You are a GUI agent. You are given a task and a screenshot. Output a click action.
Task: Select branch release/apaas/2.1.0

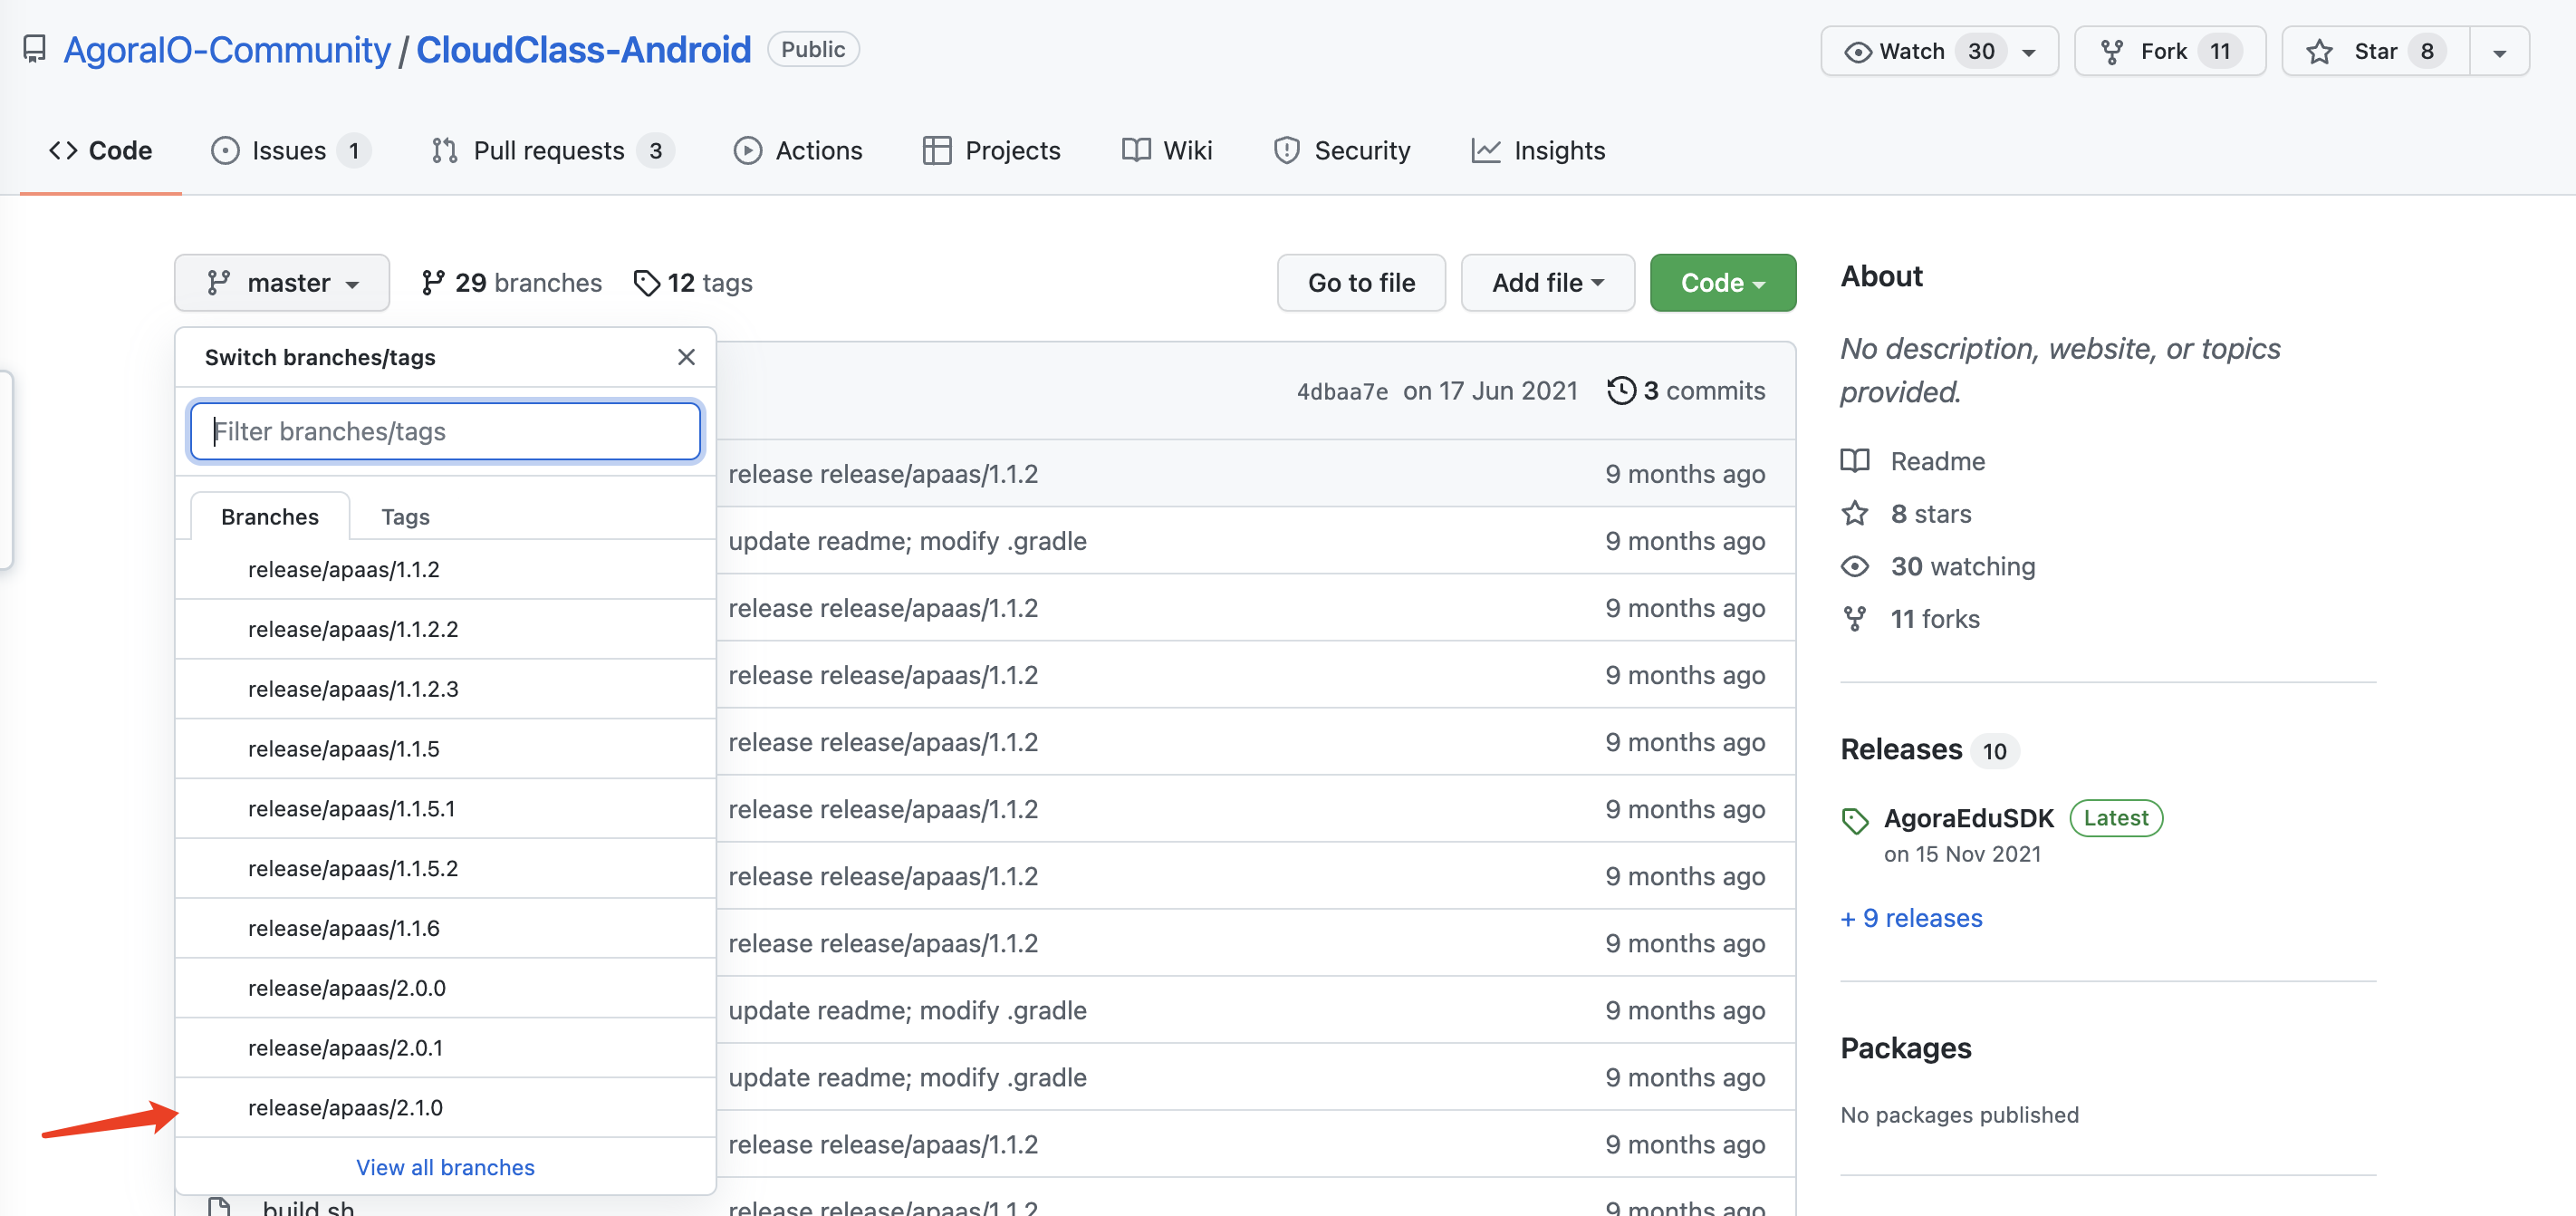pos(445,1108)
